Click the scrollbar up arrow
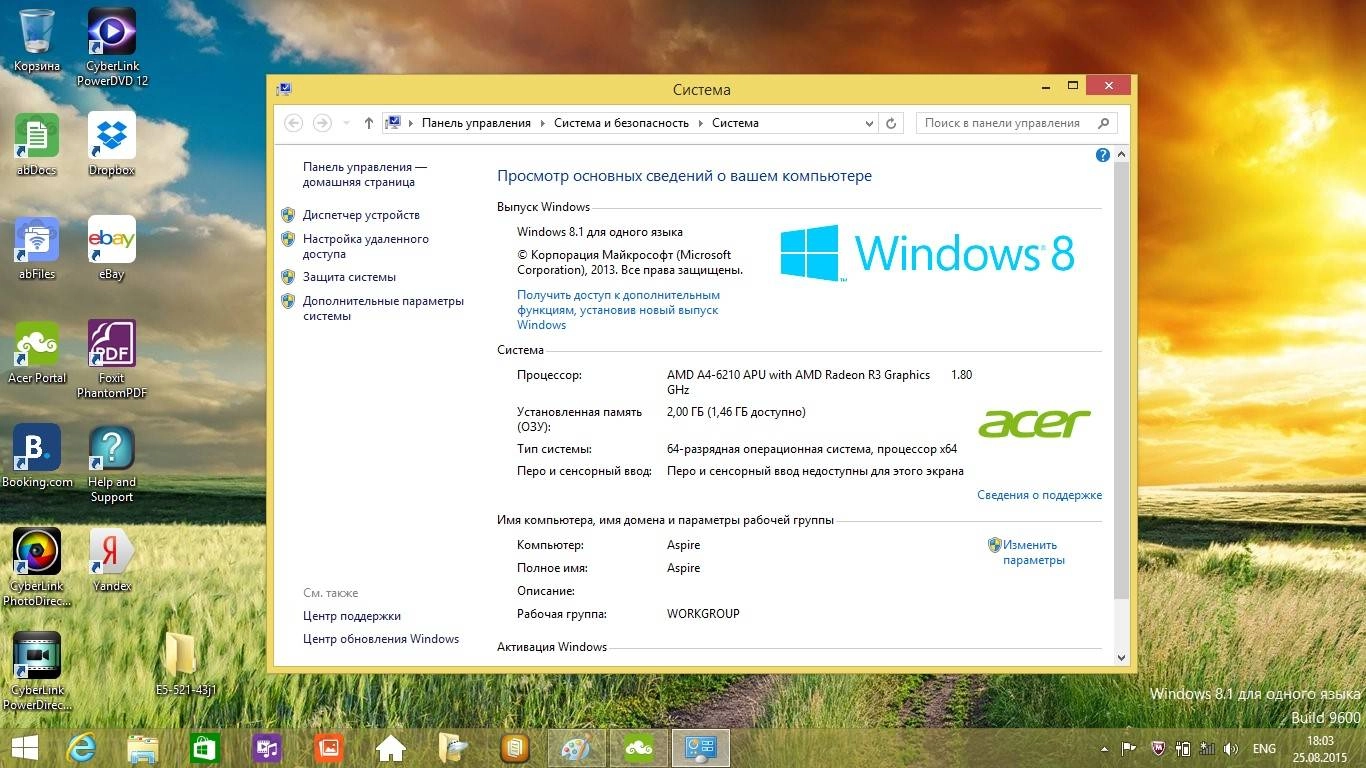This screenshot has width=1366, height=768. pos(1121,155)
